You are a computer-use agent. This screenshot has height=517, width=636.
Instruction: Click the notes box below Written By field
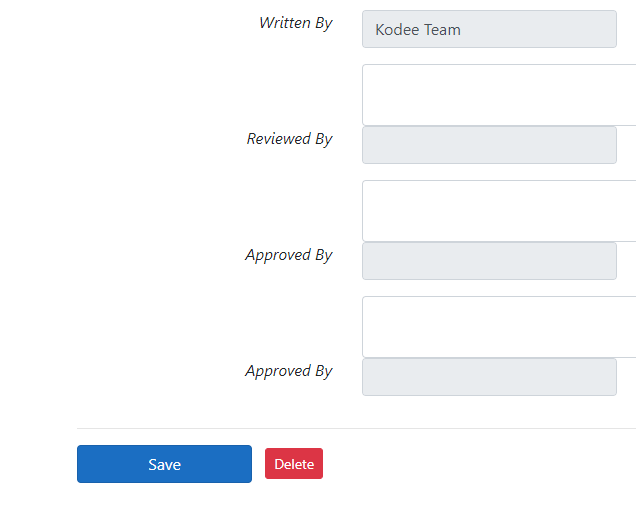click(x=498, y=95)
